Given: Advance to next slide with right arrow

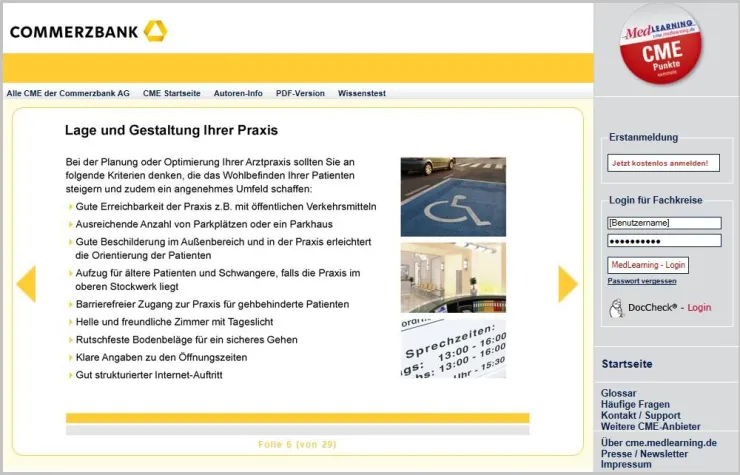Looking at the screenshot, I should pyautogui.click(x=567, y=284).
